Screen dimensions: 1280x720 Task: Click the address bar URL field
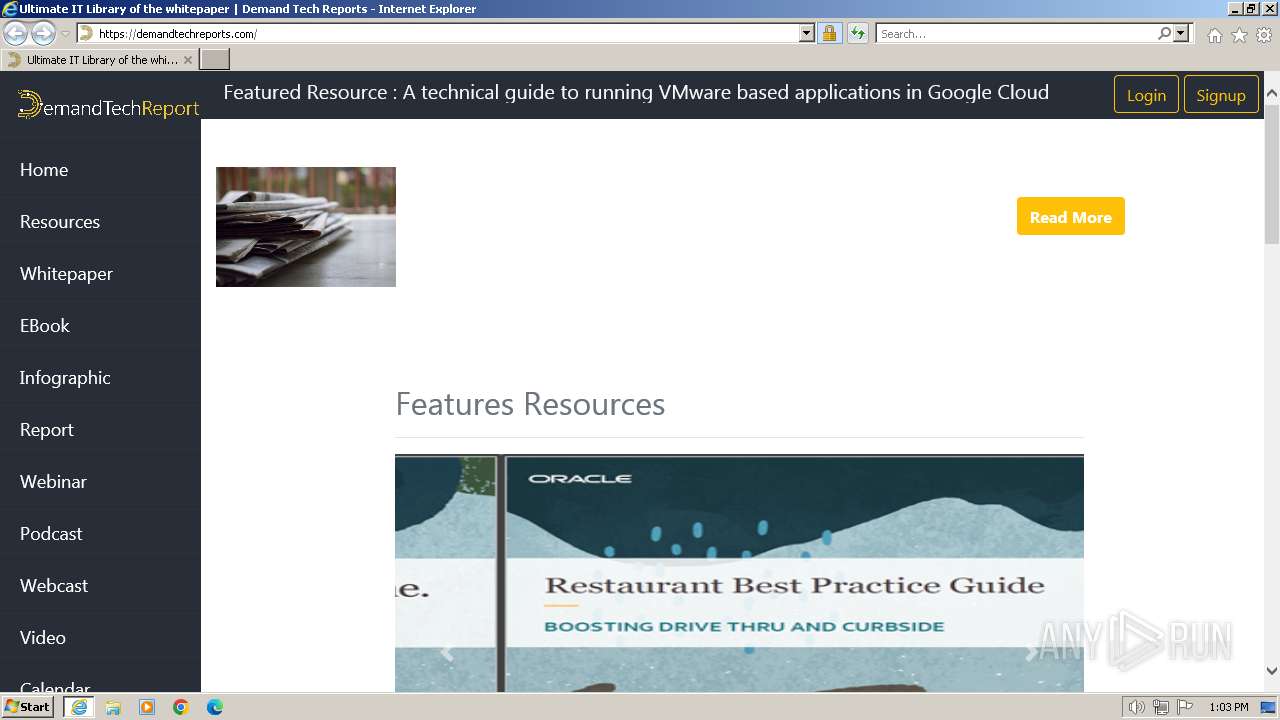438,34
